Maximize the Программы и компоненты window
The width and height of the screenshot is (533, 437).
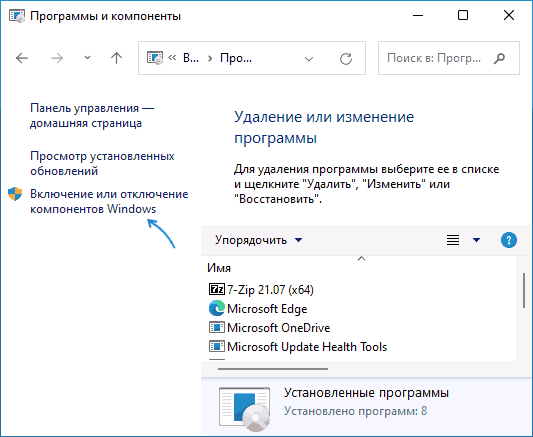463,15
